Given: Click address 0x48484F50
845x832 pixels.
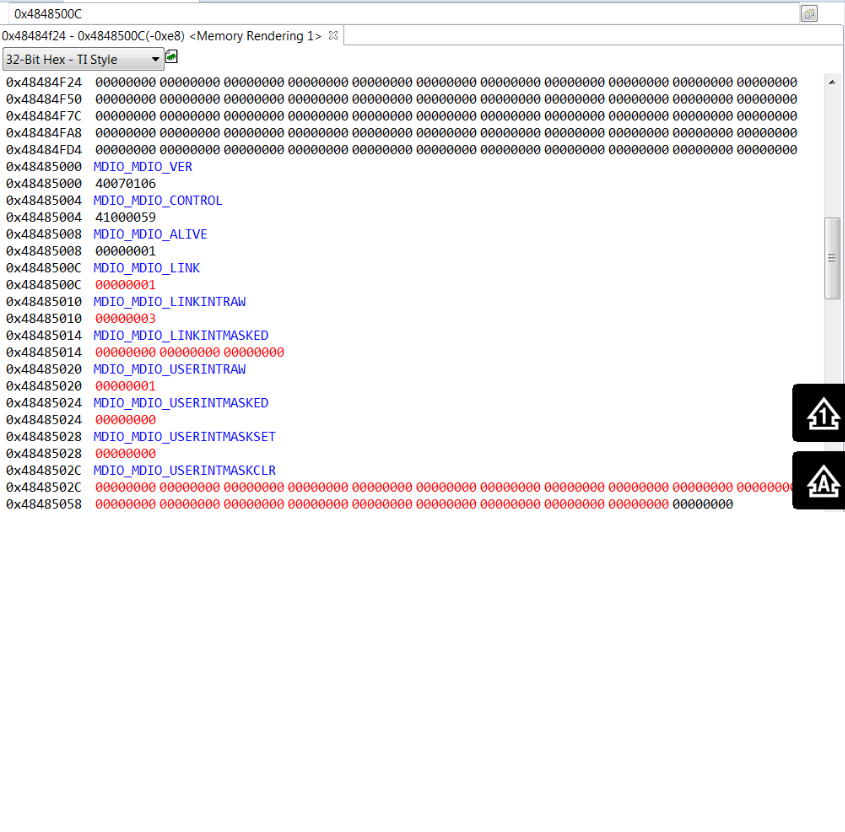Looking at the screenshot, I should click(x=44, y=99).
